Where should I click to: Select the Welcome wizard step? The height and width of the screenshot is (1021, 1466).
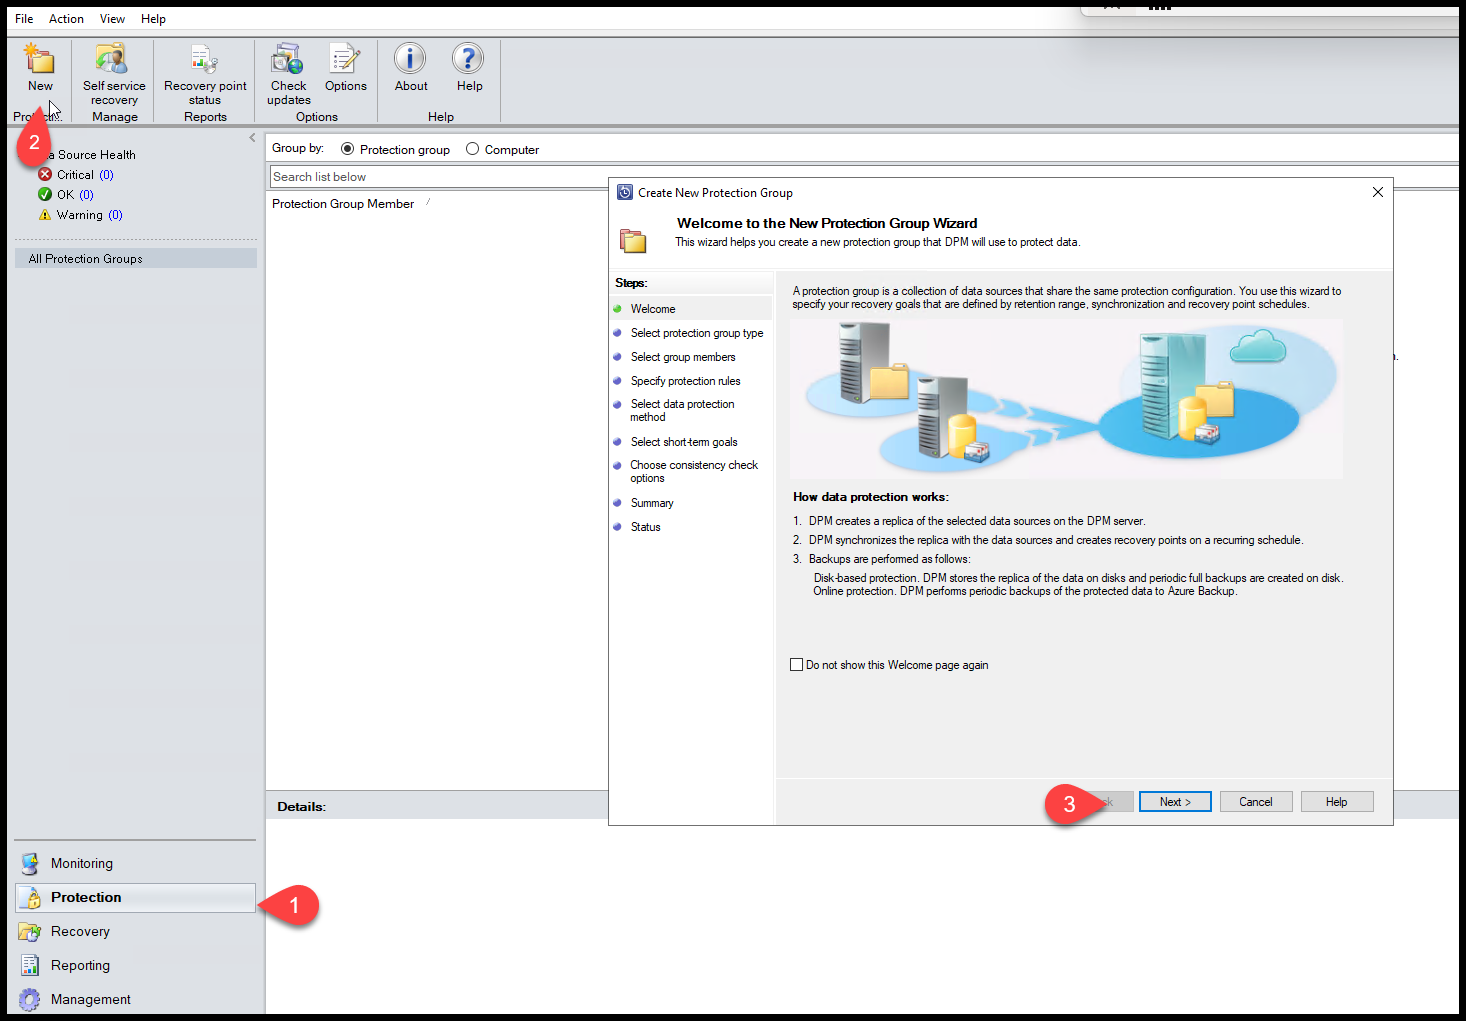click(x=653, y=309)
